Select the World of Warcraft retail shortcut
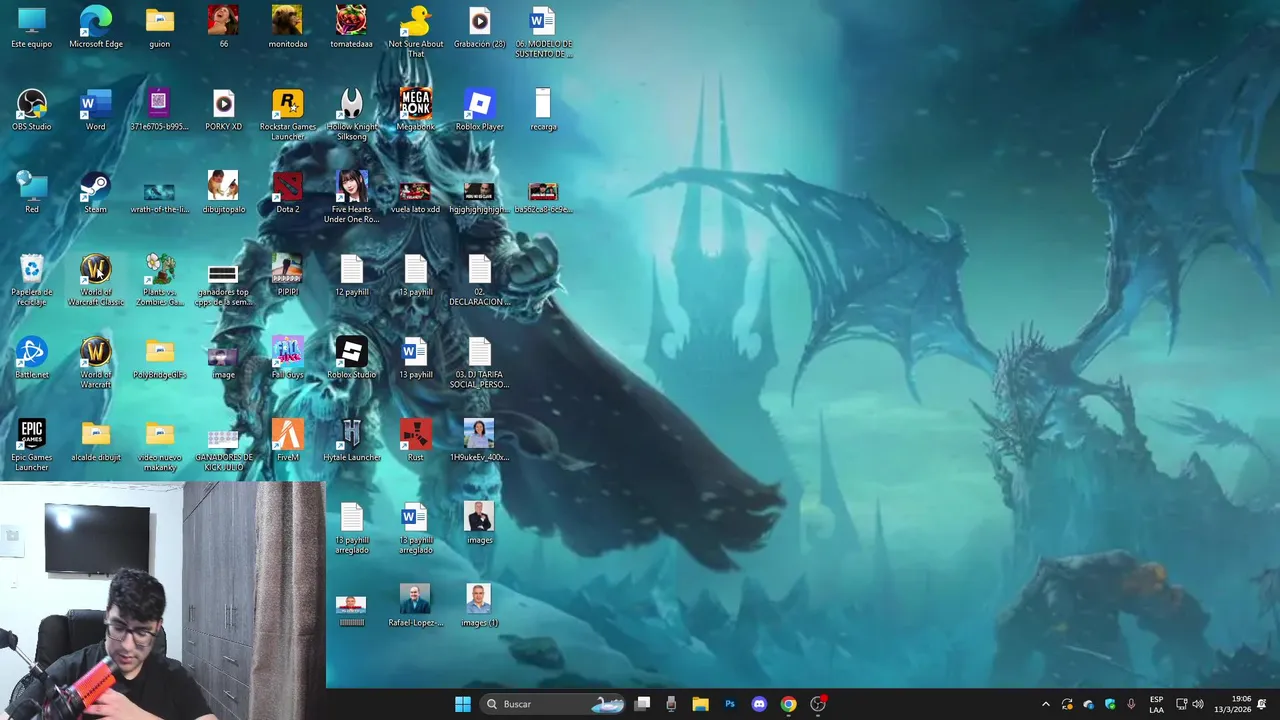Image resolution: width=1280 pixels, height=720 pixels. pos(96,363)
